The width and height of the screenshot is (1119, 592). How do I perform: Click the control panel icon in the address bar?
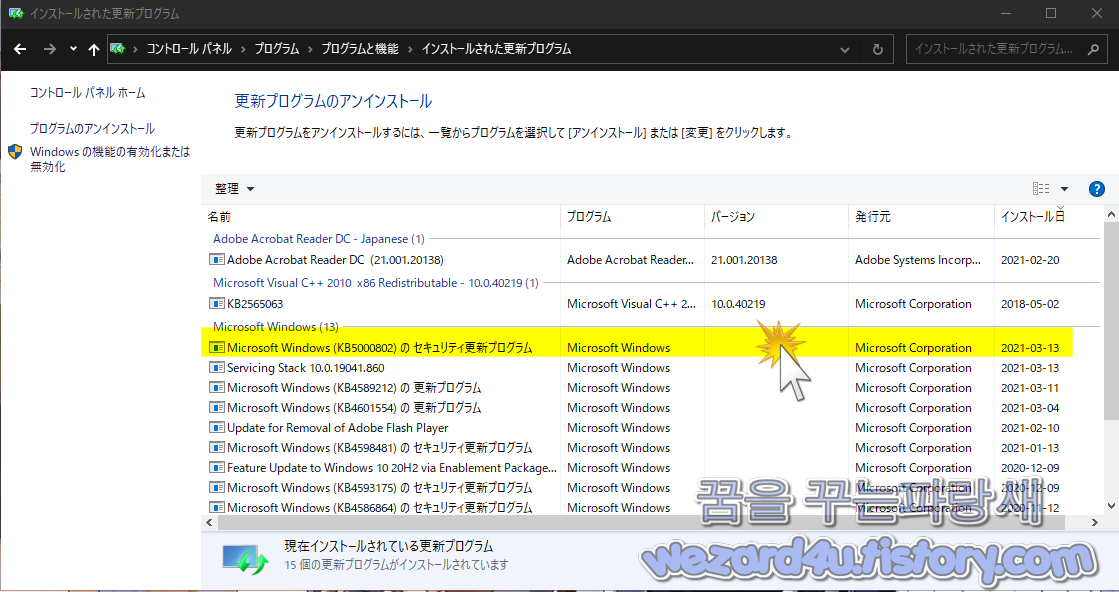(x=117, y=49)
